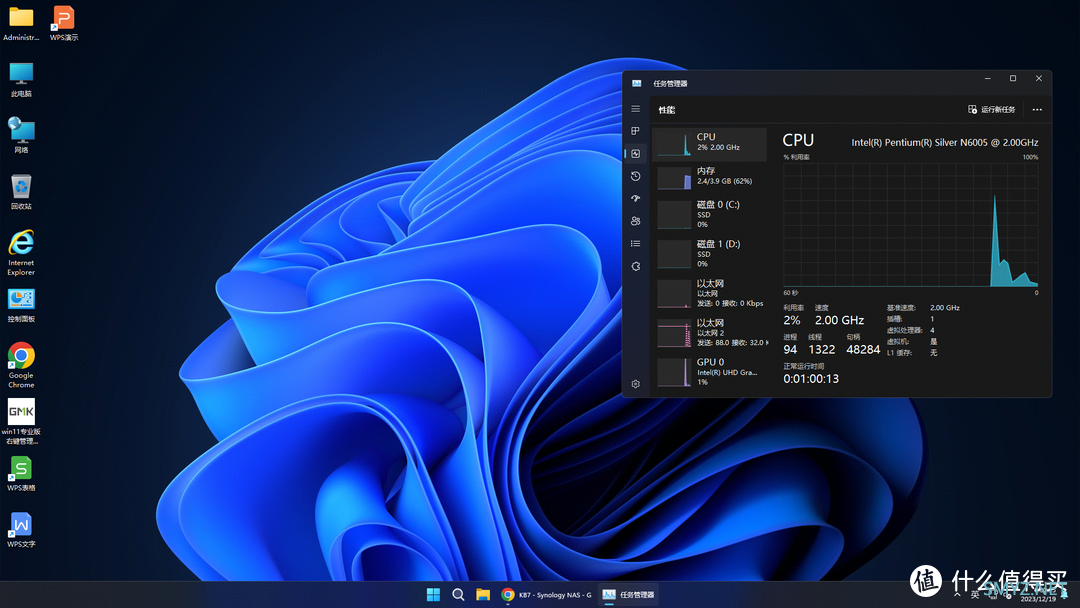Open the Administrator folder on desktop
The height and width of the screenshot is (608, 1080).
21,23
